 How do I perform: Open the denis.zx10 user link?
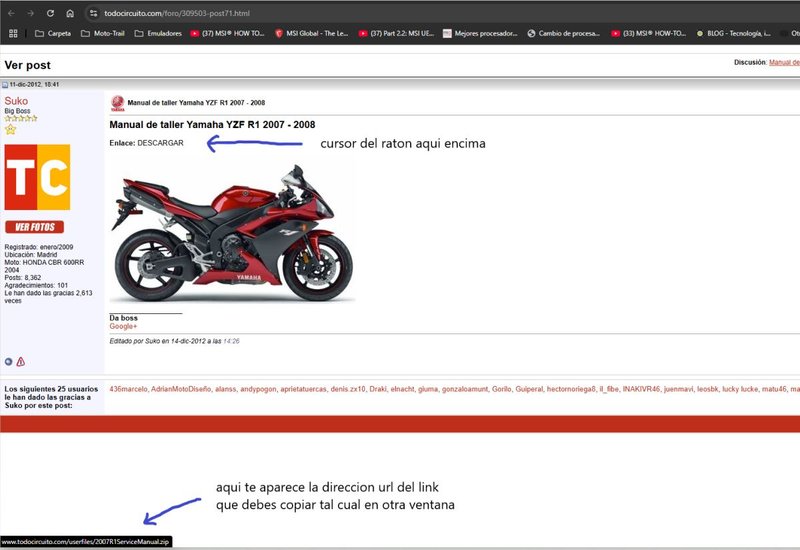[x=348, y=389]
